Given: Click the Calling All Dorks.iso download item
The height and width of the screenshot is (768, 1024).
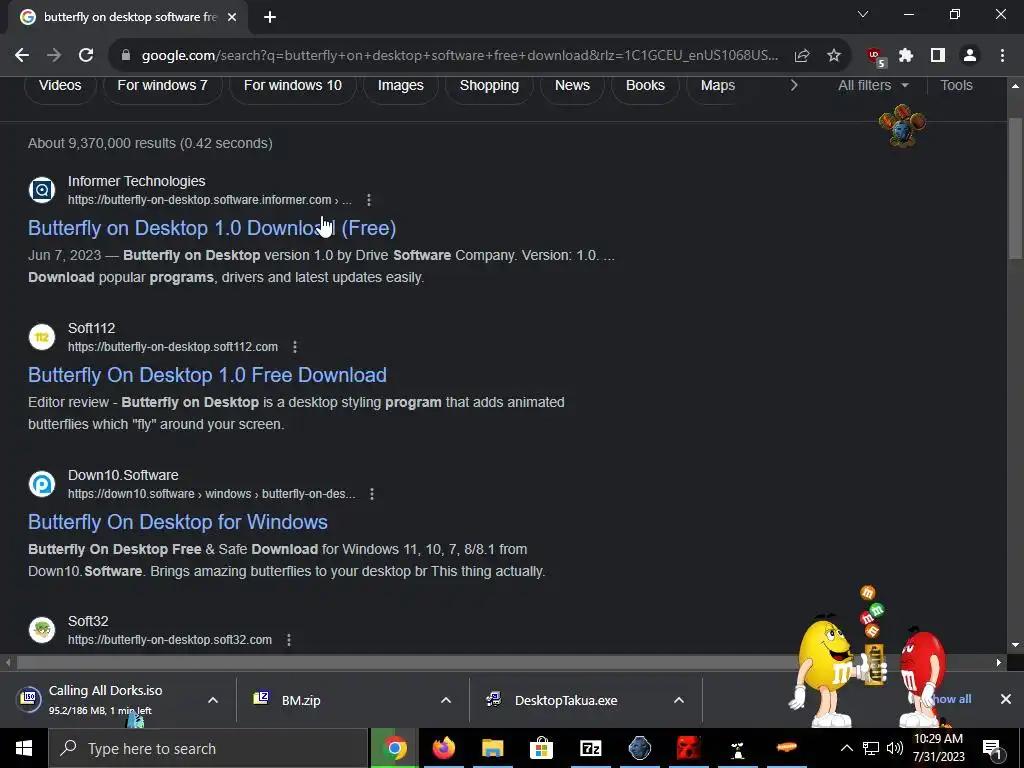Looking at the screenshot, I should [104, 699].
